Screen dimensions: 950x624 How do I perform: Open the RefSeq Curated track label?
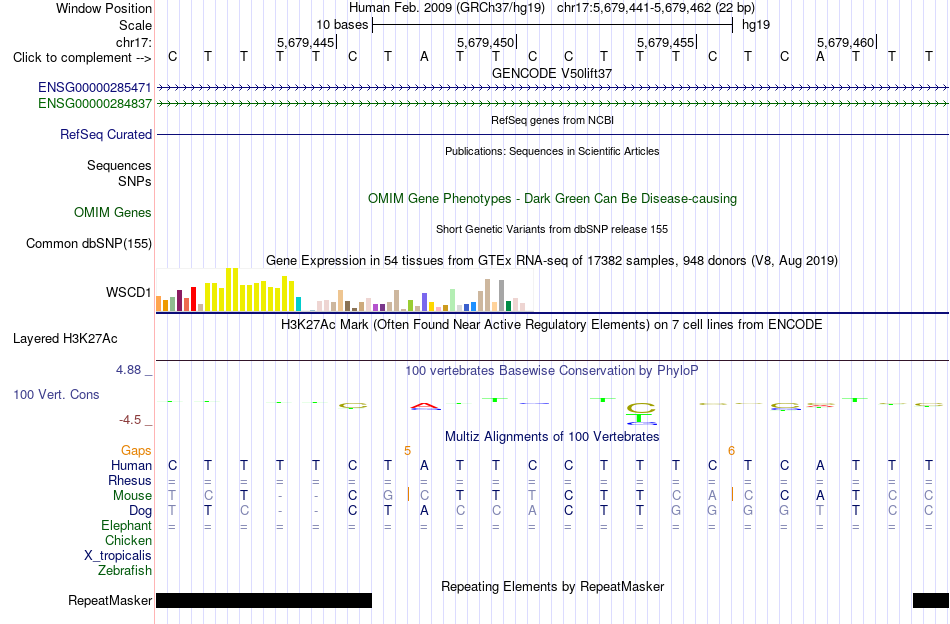106,134
